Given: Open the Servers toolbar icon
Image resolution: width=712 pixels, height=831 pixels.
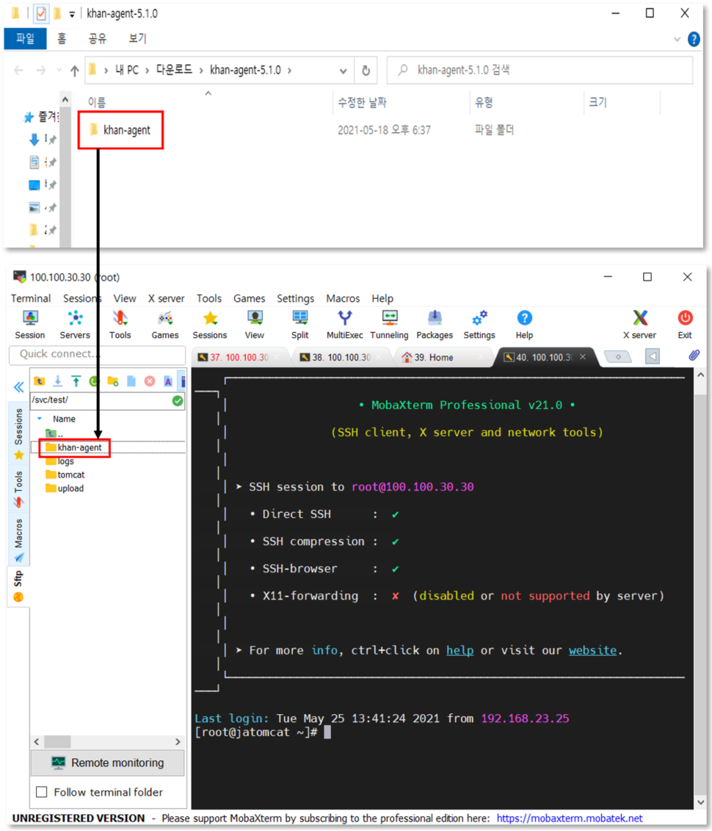Looking at the screenshot, I should 75,323.
